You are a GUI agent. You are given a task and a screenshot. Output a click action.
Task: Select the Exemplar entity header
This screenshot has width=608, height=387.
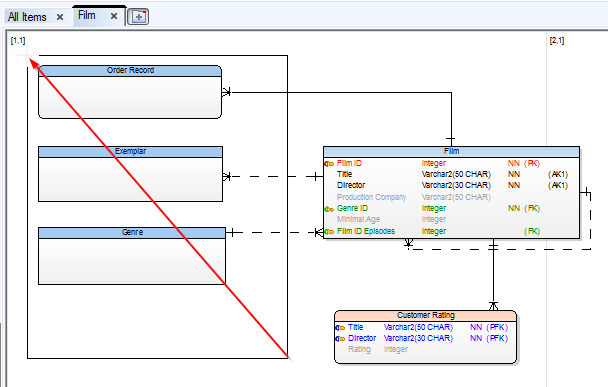click(x=130, y=152)
